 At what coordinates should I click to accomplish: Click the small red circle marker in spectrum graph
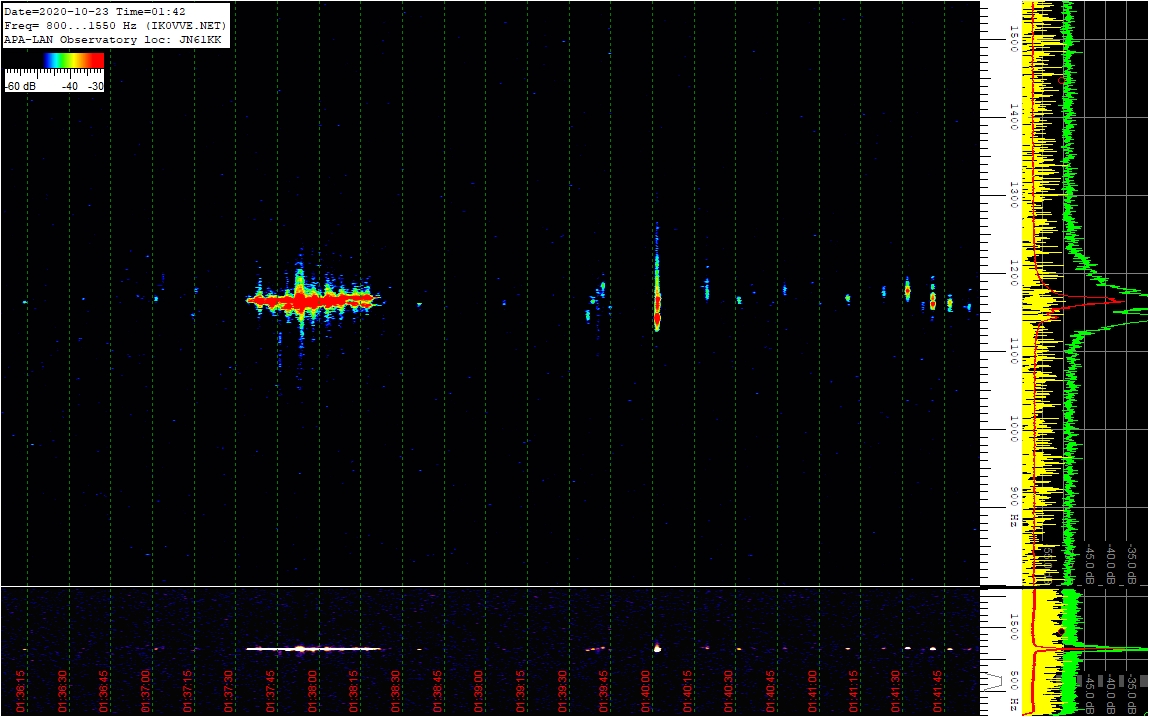pos(1061,79)
